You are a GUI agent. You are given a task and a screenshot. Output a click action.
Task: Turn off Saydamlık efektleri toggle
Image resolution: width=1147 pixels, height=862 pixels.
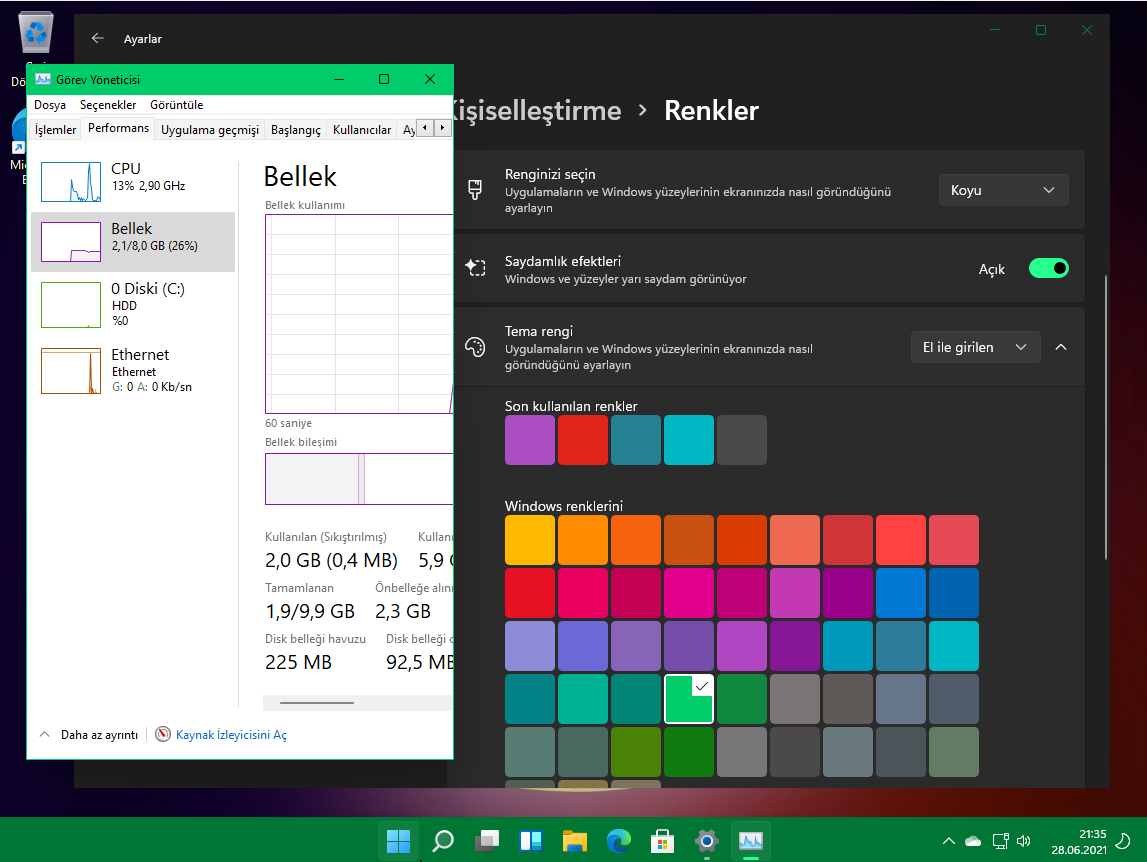pyautogui.click(x=1048, y=268)
